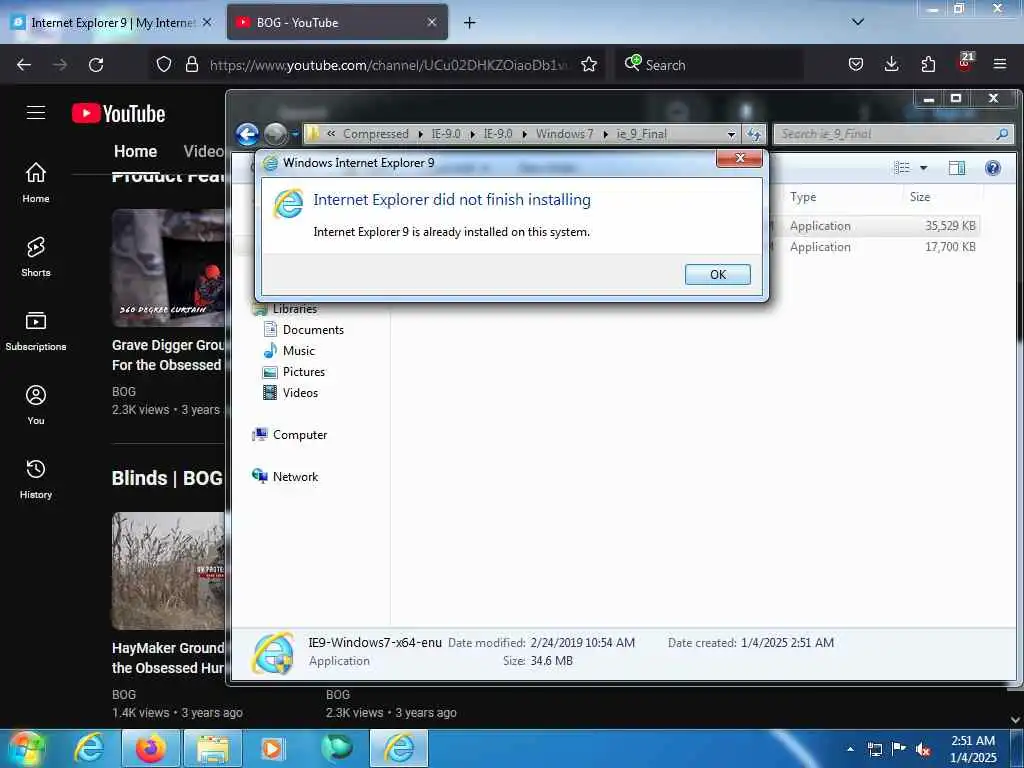Launch Firefox from the taskbar
This screenshot has width=1024, height=768.
pos(150,749)
